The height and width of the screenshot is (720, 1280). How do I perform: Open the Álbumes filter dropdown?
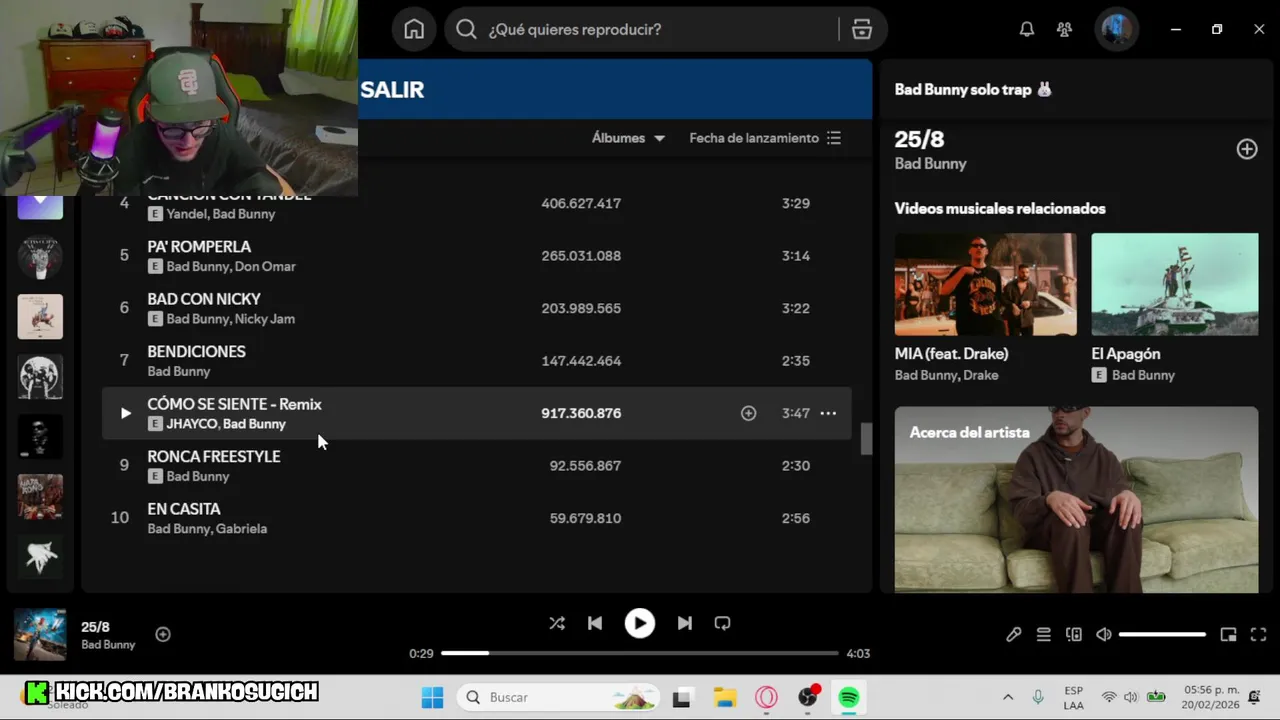pos(628,138)
